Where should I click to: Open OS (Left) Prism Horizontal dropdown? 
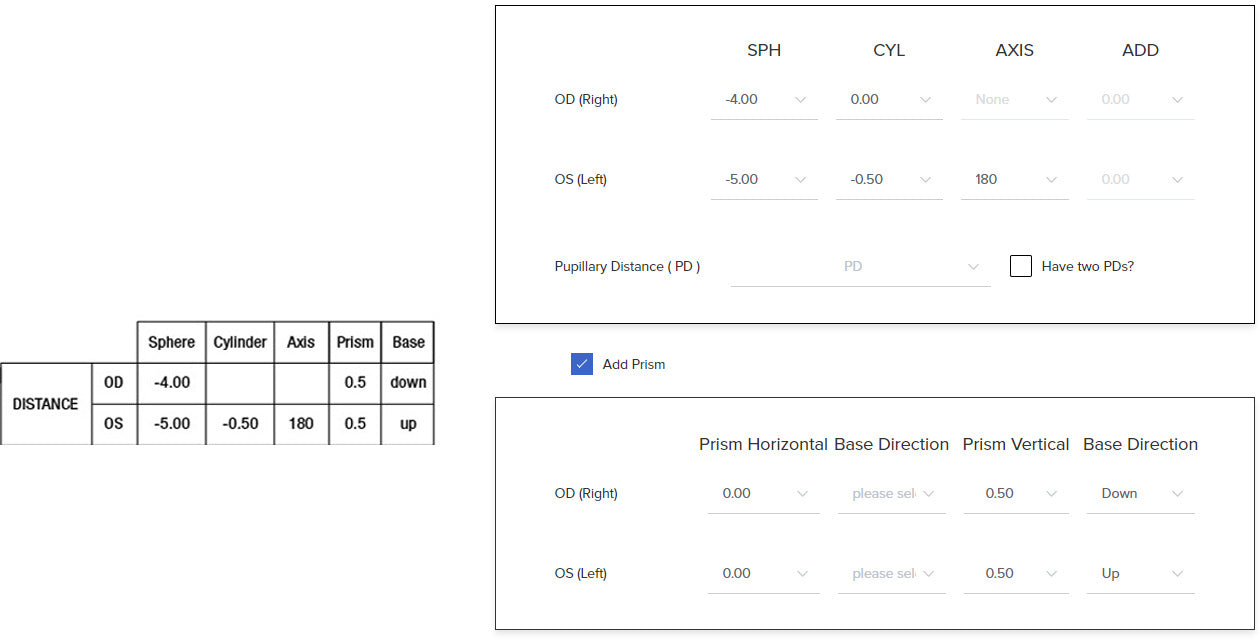[763, 574]
